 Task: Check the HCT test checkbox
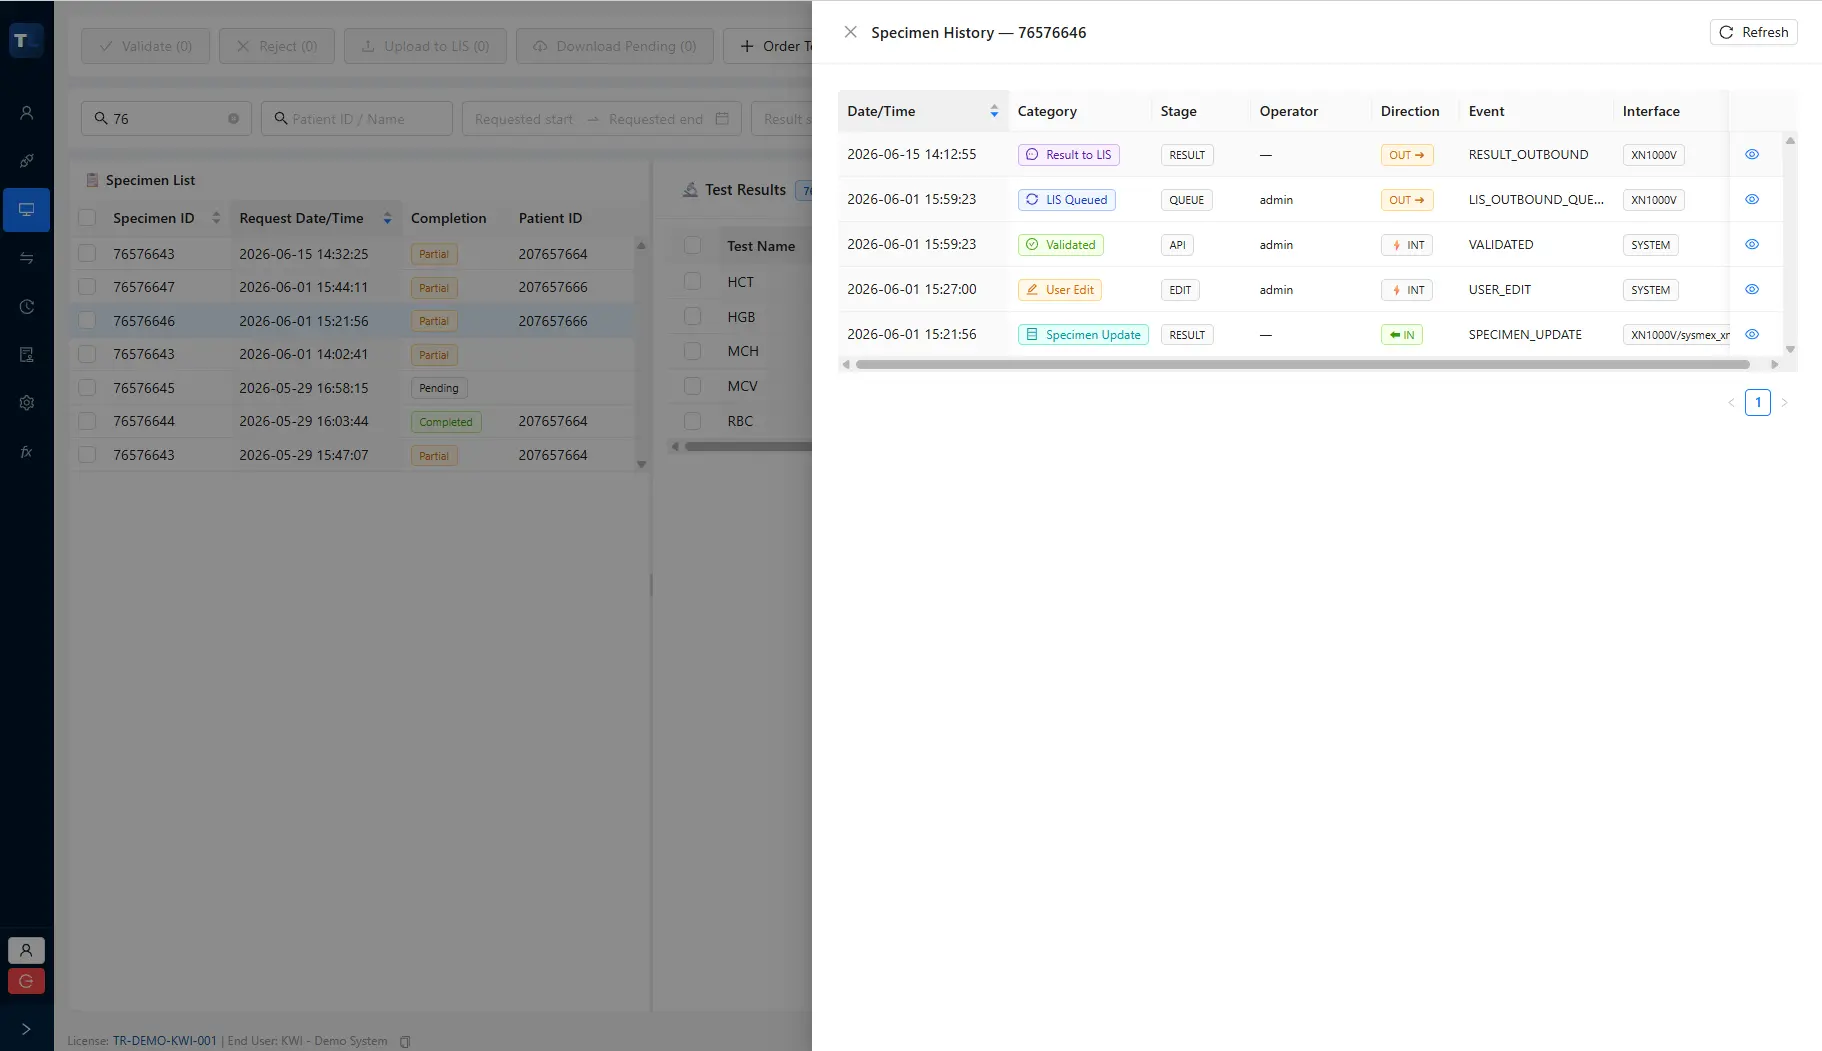692,282
